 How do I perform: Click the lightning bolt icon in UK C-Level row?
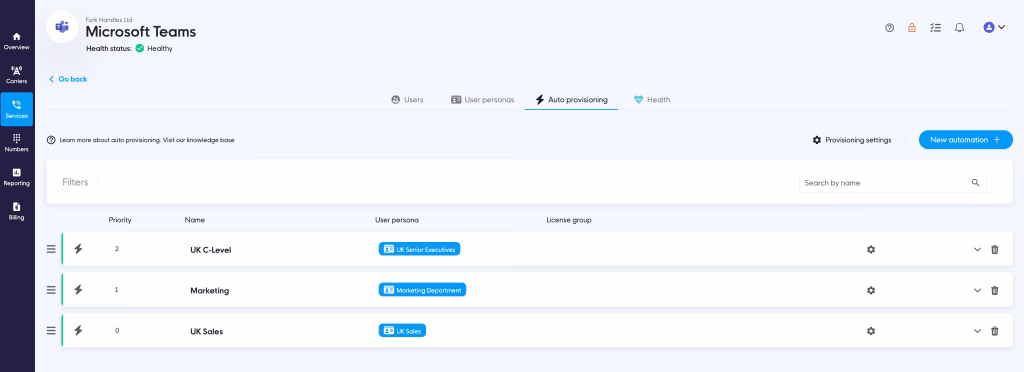point(78,249)
